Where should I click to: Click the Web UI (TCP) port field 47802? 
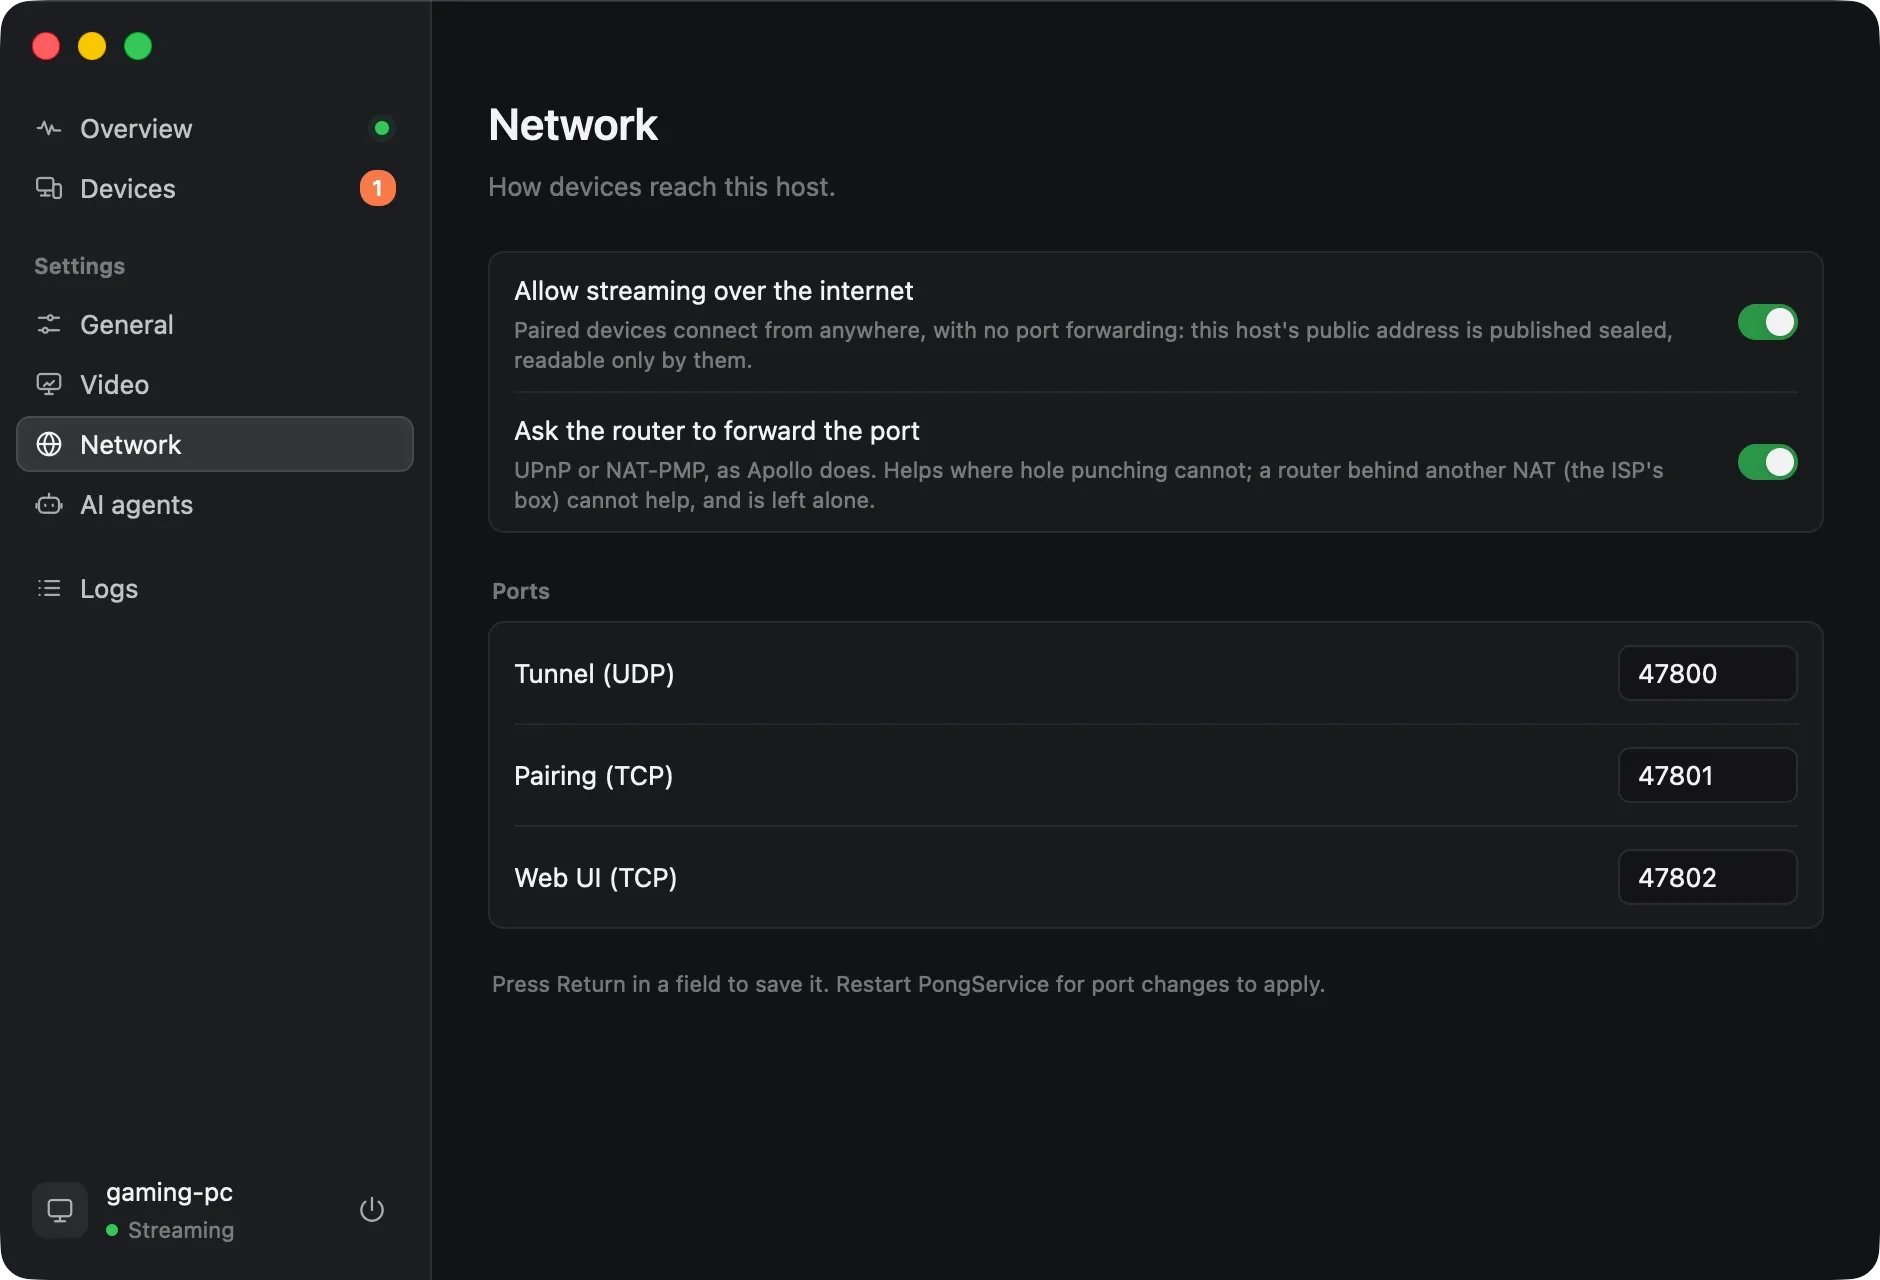(1707, 877)
